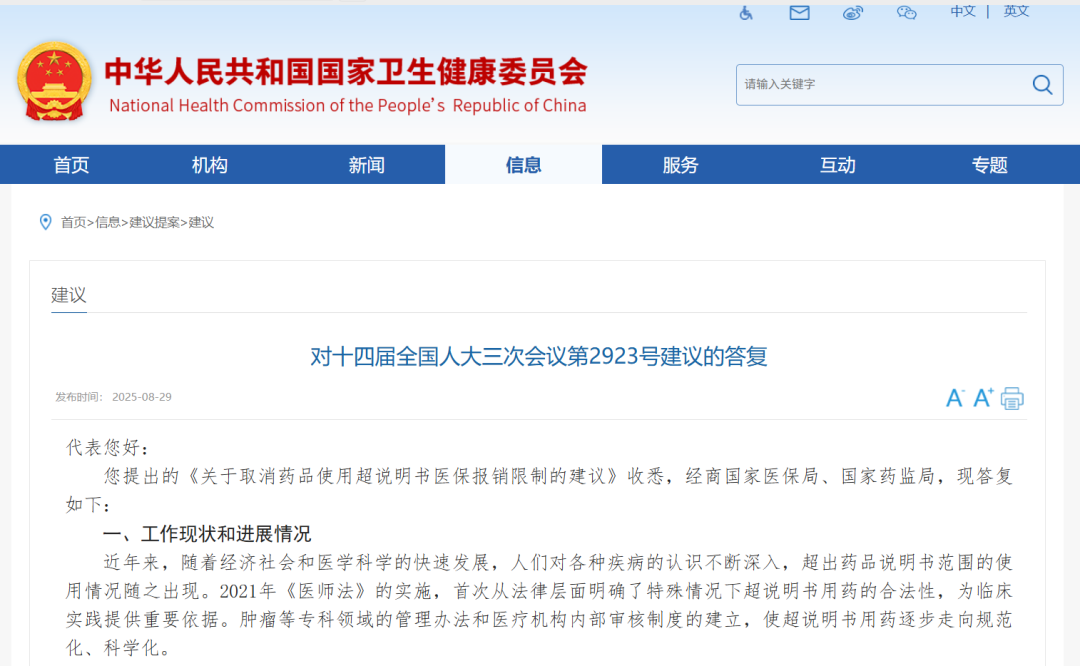Click the search magnifier icon

tap(1042, 85)
